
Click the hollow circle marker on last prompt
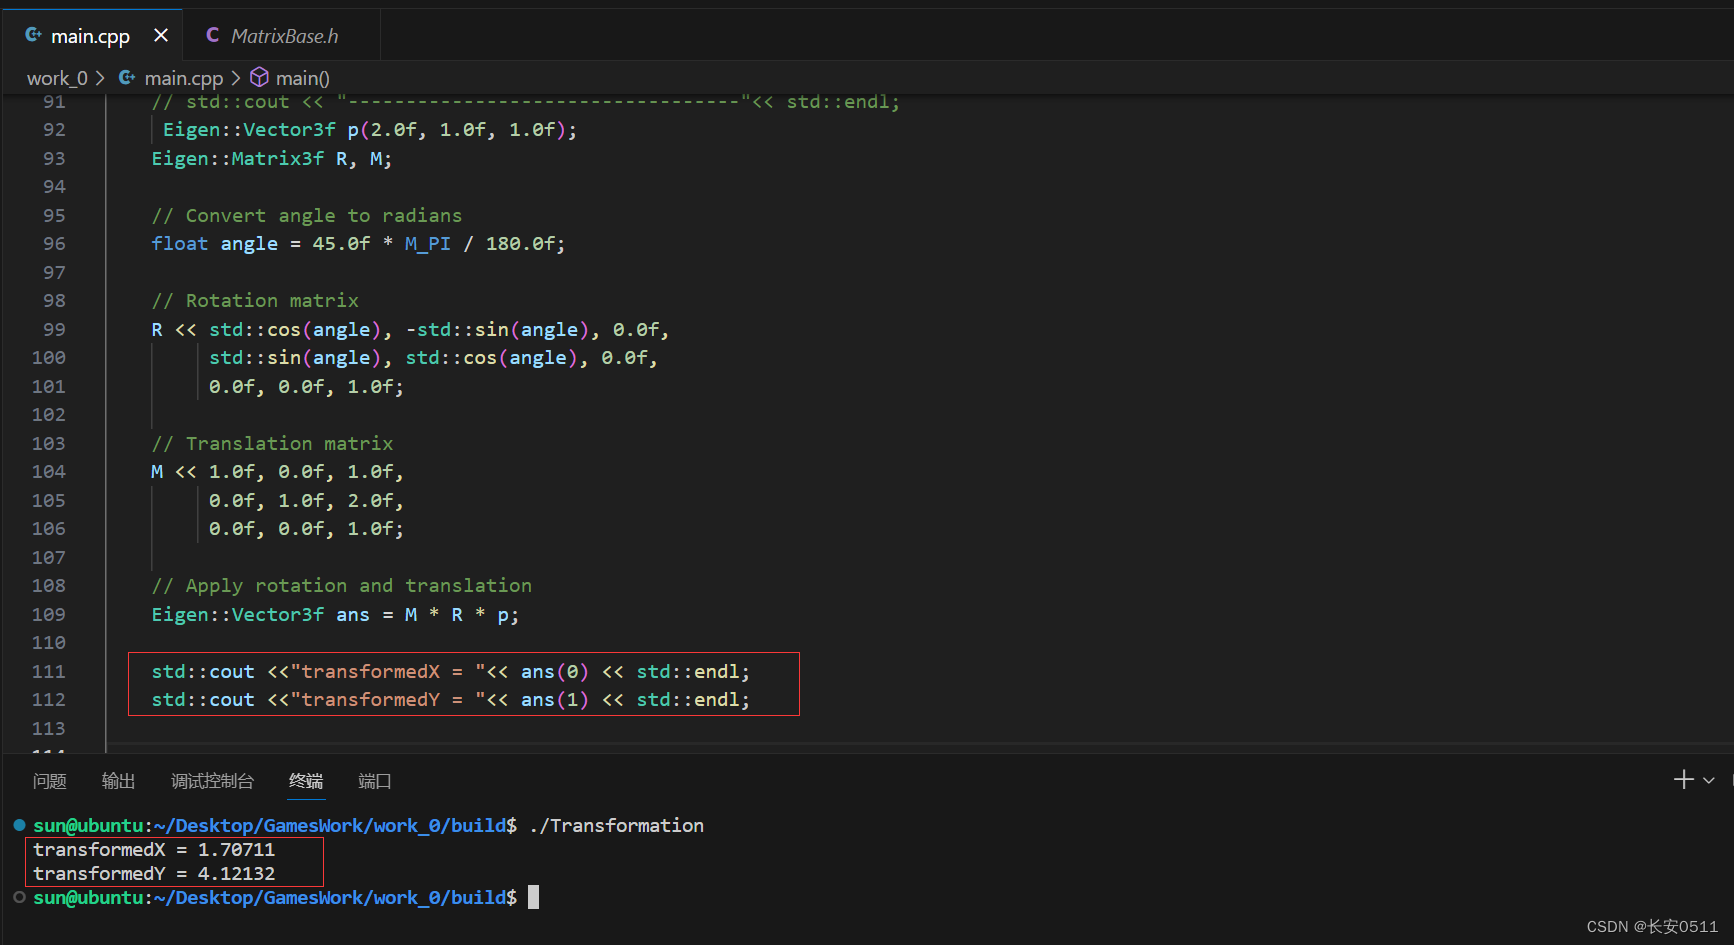tap(19, 897)
